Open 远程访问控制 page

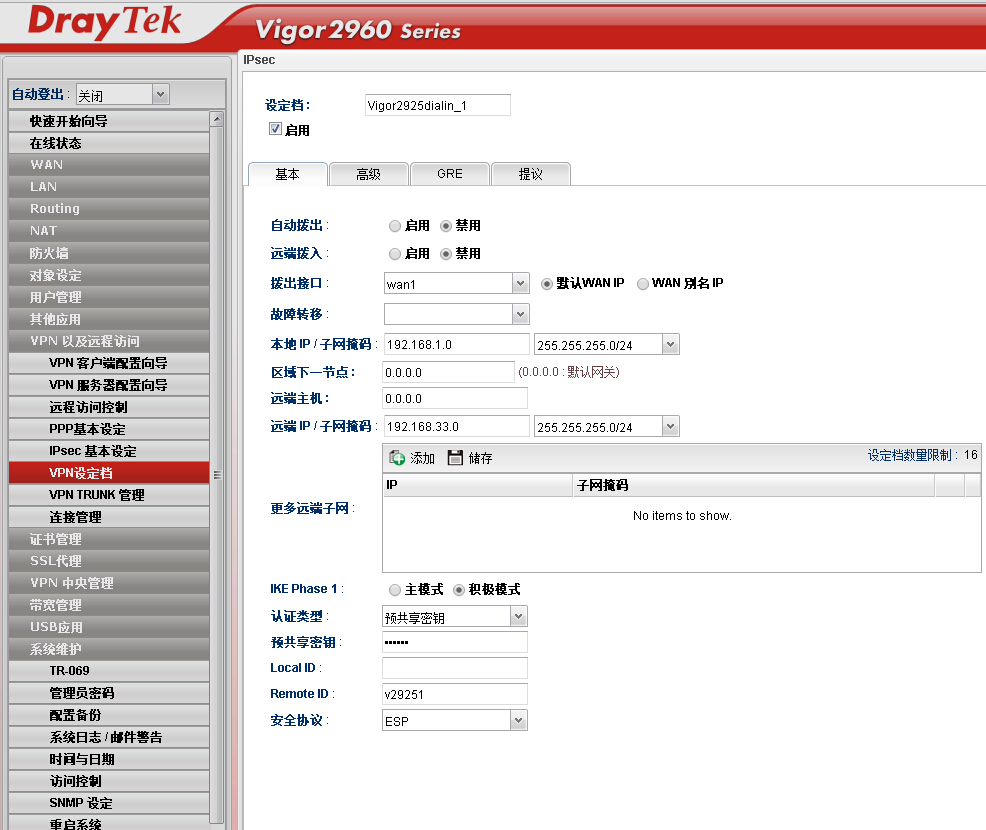(x=109, y=407)
